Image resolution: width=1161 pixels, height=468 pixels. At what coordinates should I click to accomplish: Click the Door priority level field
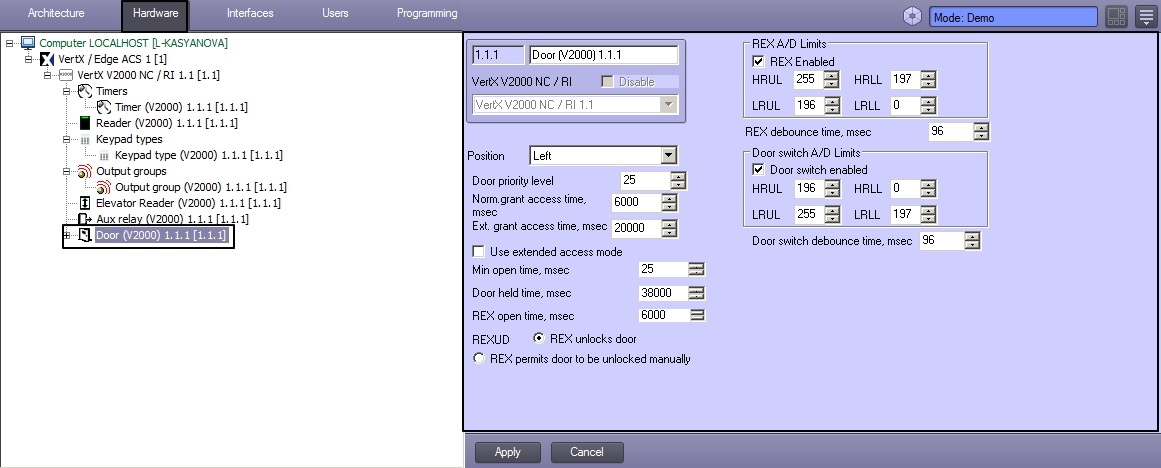tap(643, 180)
